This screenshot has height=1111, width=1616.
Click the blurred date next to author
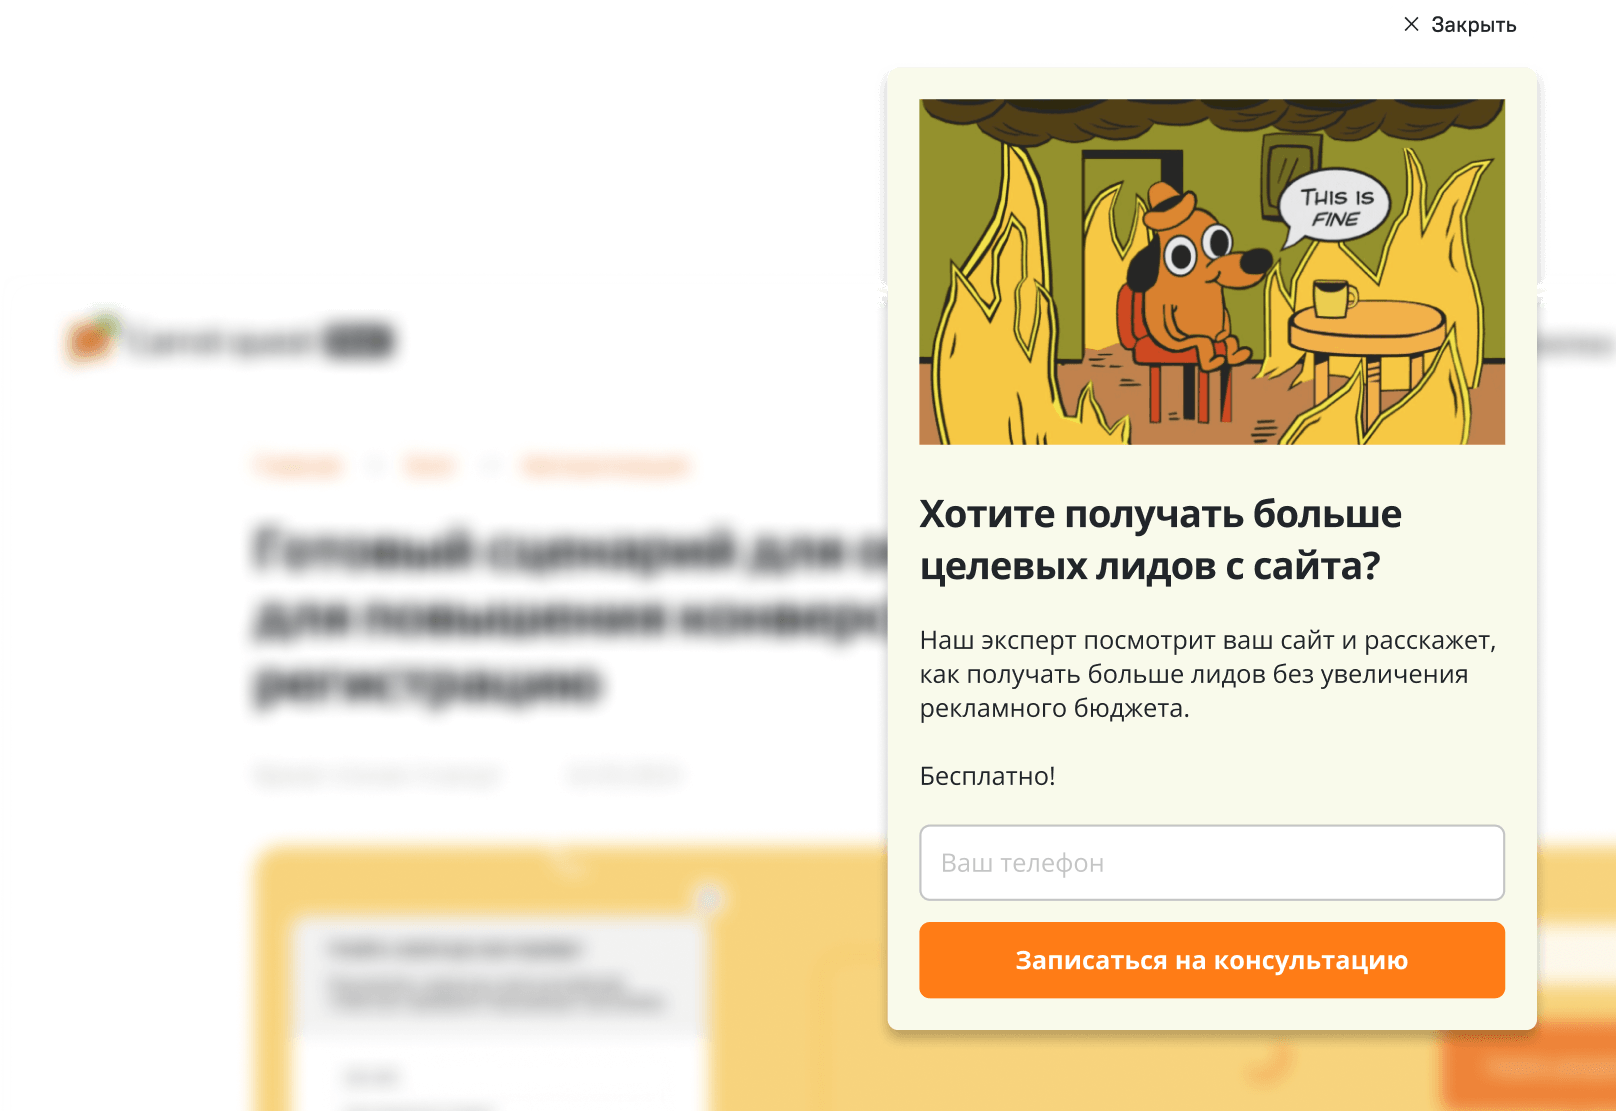623,774
